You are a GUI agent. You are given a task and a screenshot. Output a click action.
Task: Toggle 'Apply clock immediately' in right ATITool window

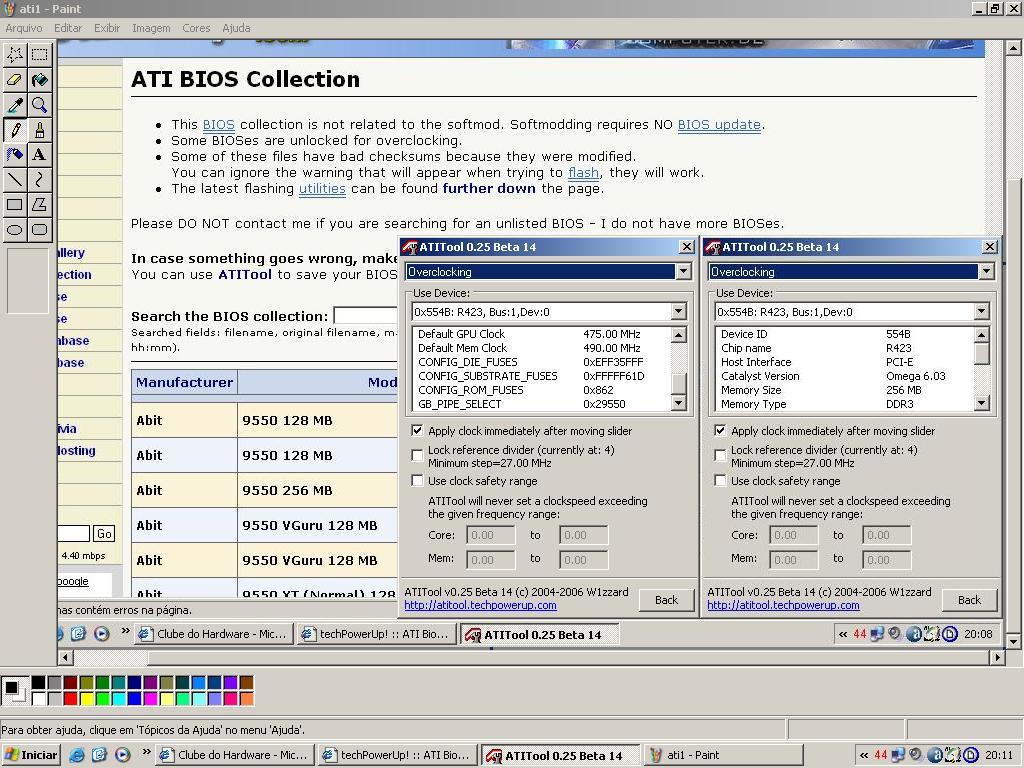click(720, 431)
